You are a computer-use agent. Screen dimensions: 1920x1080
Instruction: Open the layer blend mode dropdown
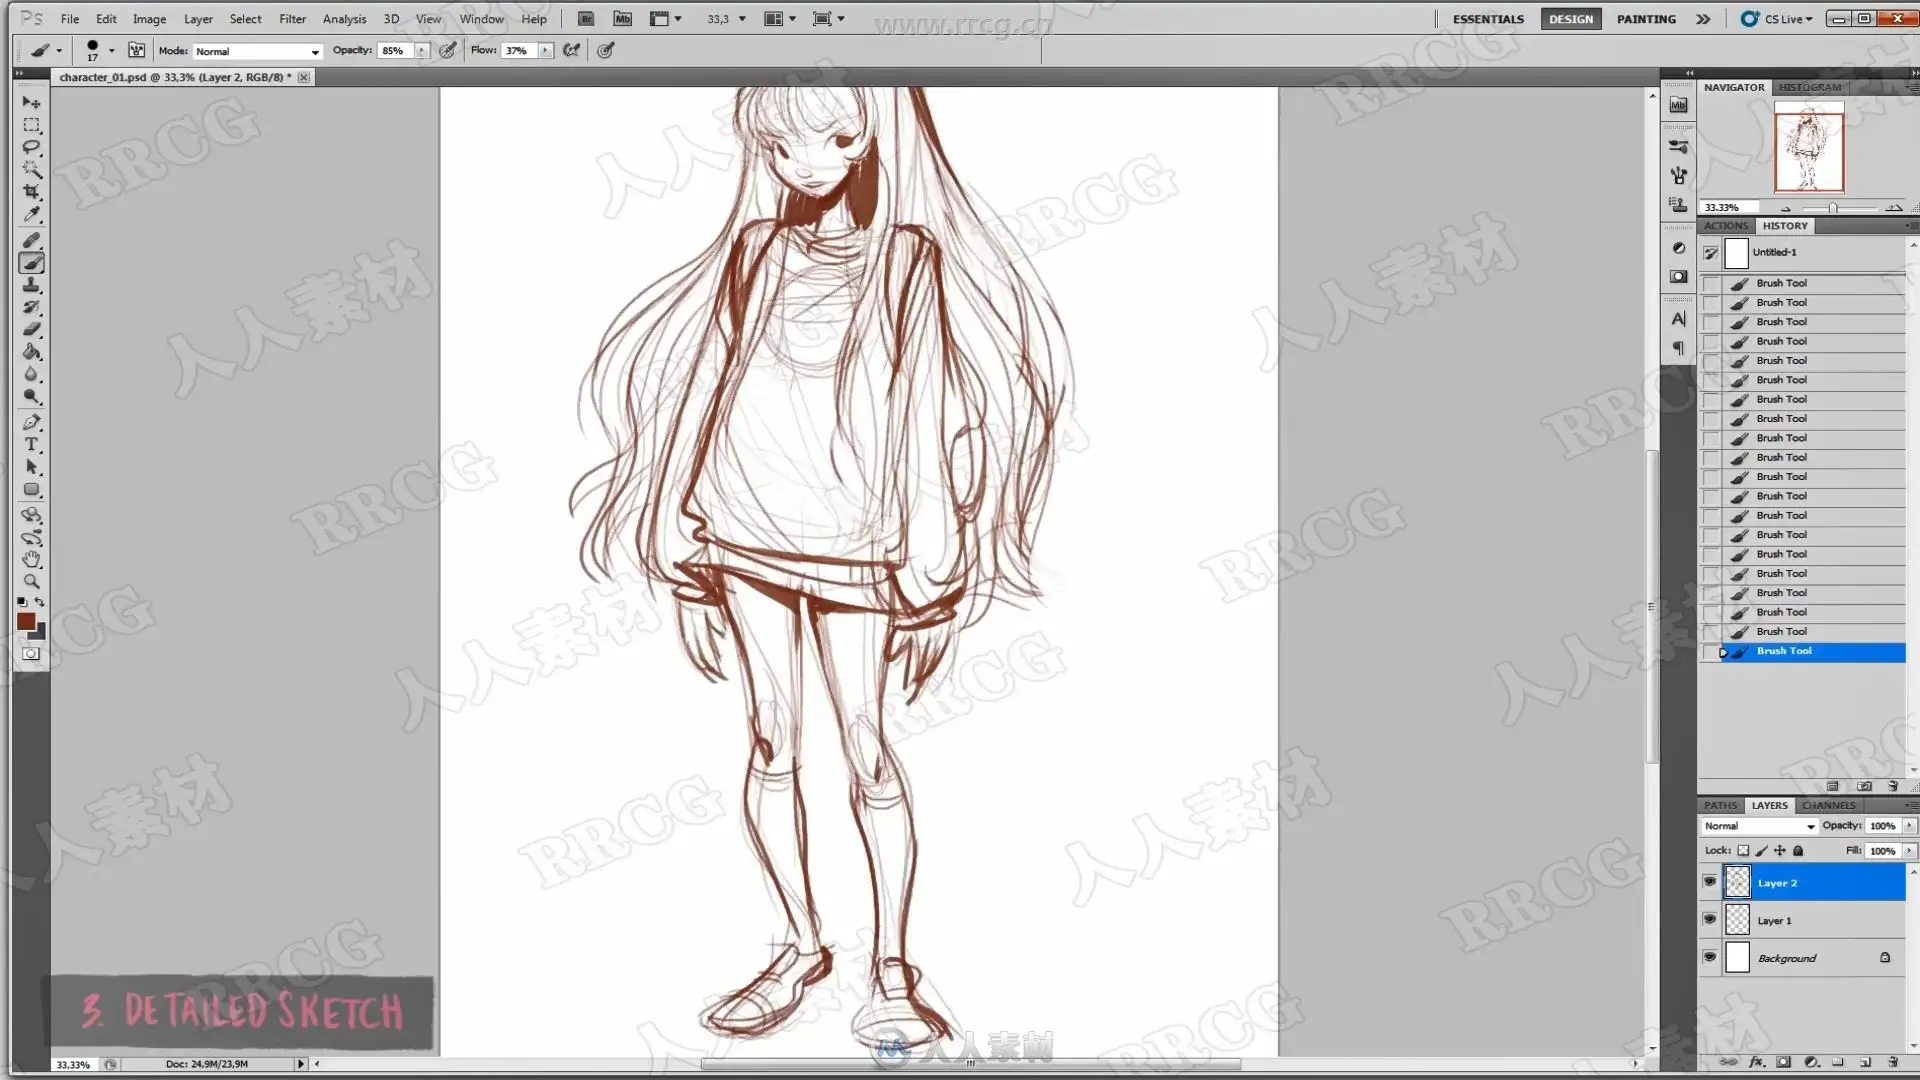click(x=1759, y=826)
